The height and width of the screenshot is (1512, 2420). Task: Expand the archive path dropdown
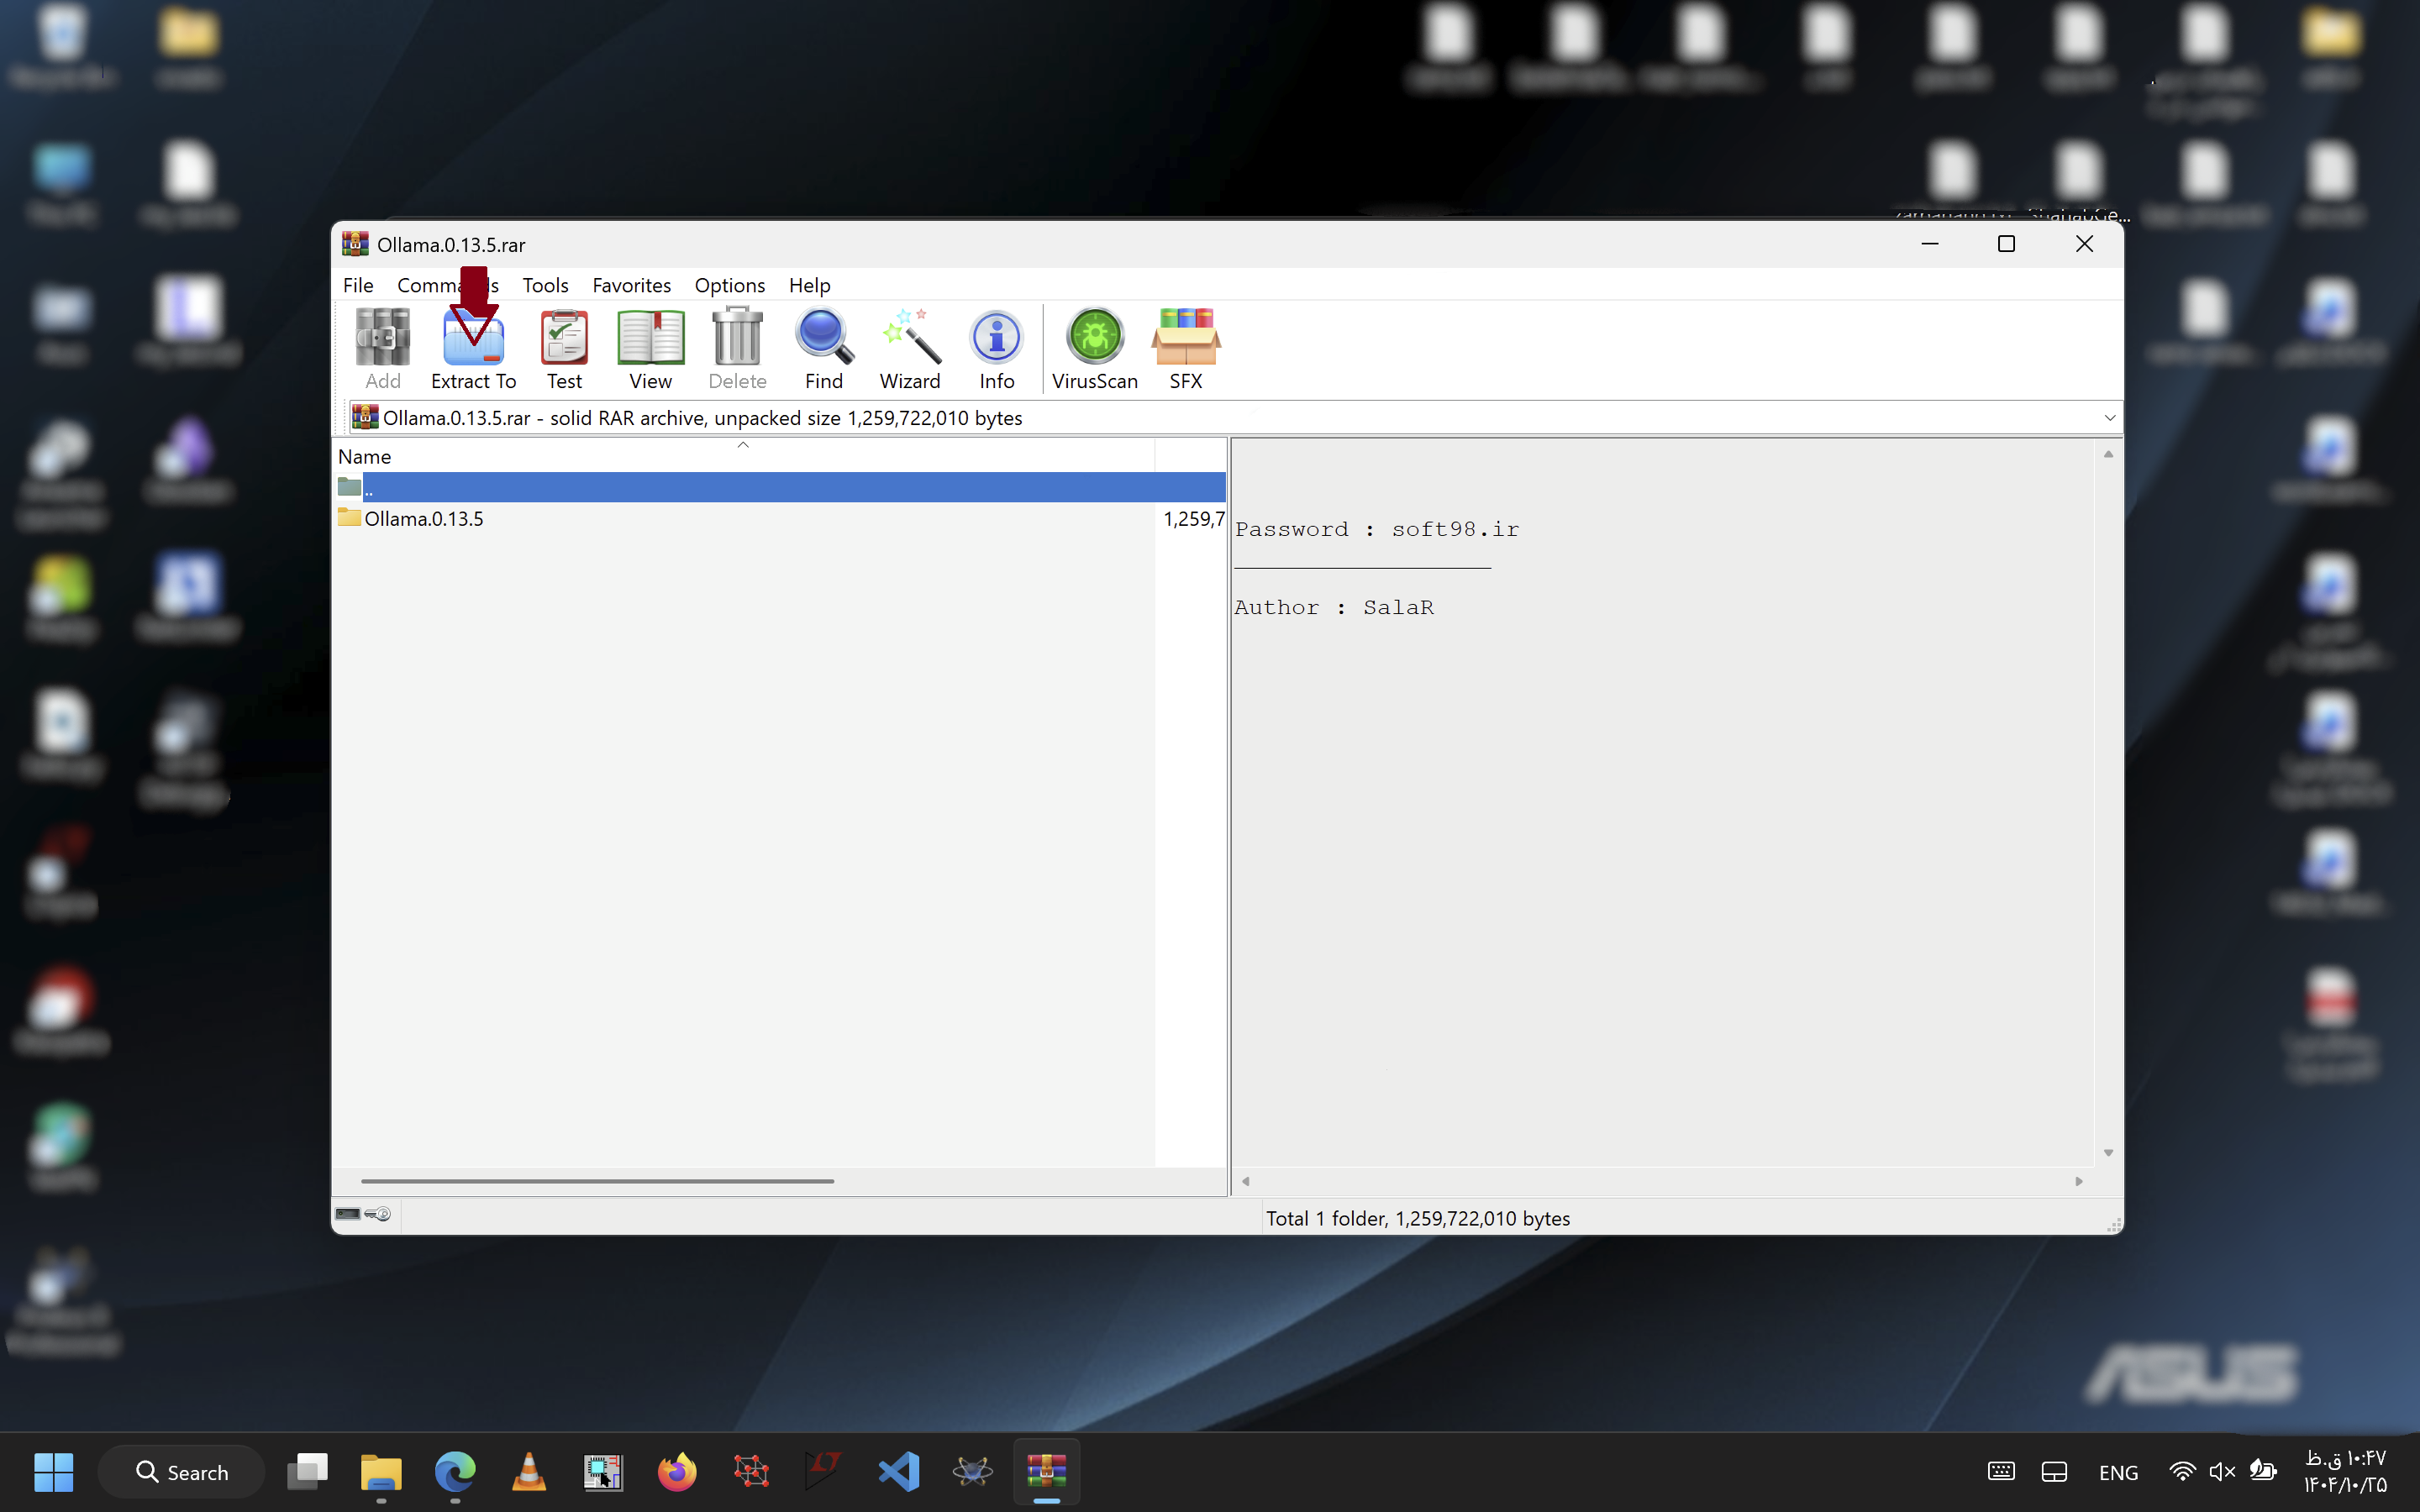pyautogui.click(x=2109, y=418)
